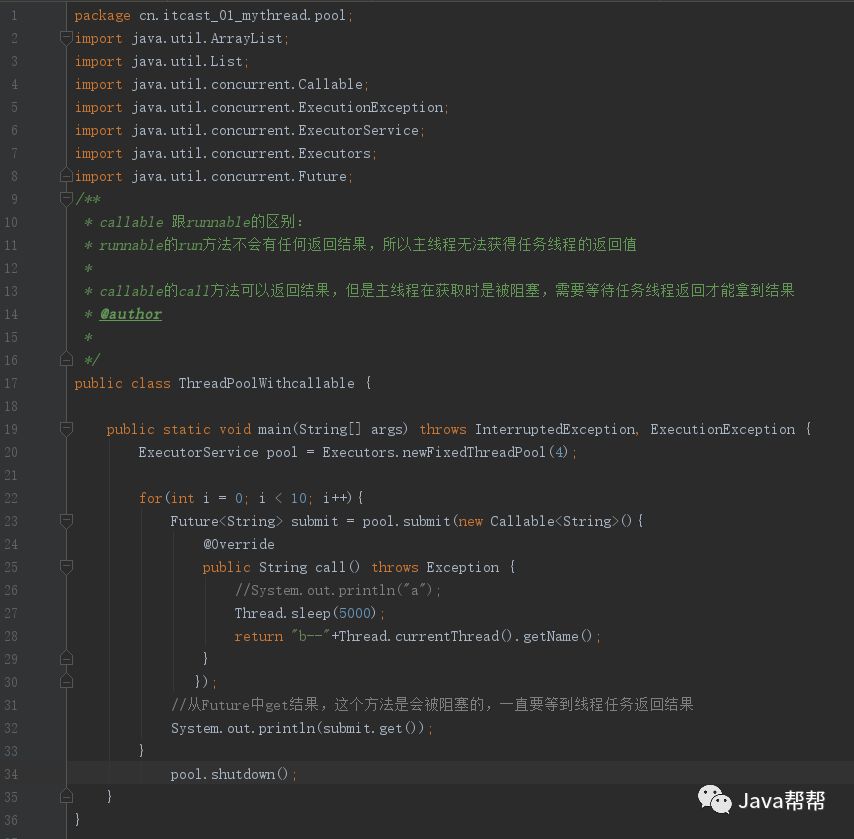This screenshot has width=854, height=839.
Task: Collapse imports fold marker at line 2
Action: point(66,38)
